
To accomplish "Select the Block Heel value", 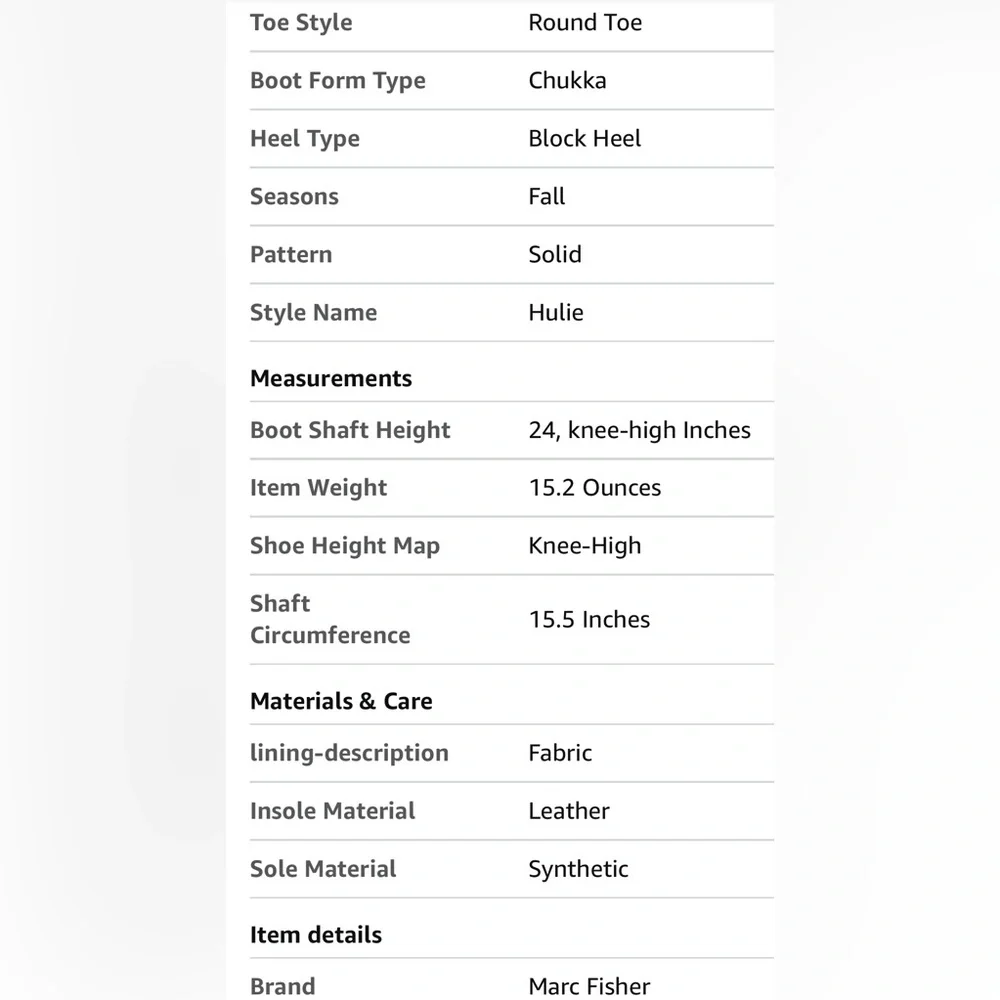I will click(584, 138).
